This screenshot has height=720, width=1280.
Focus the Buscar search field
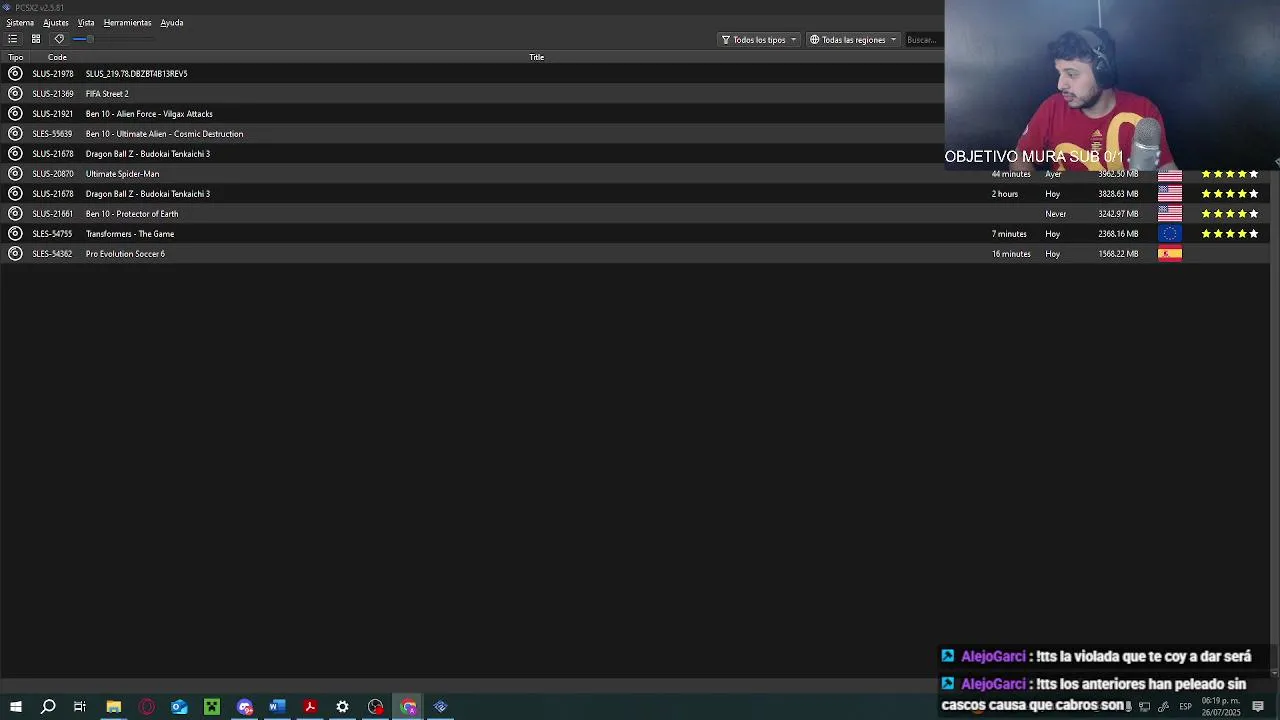click(922, 40)
